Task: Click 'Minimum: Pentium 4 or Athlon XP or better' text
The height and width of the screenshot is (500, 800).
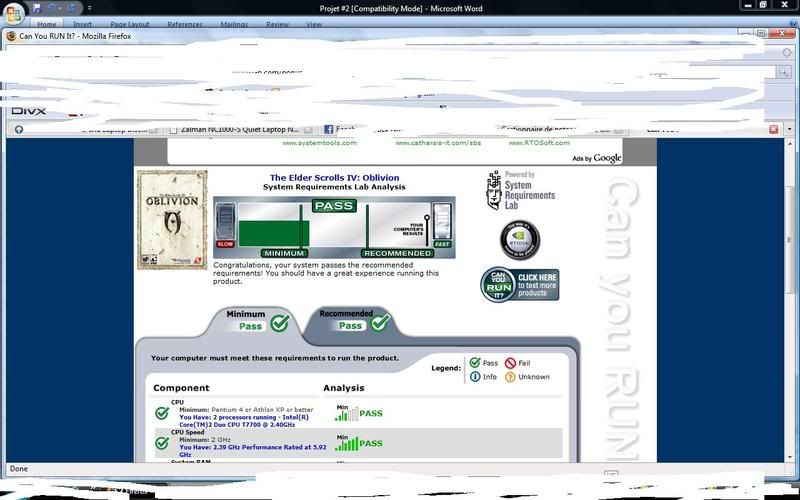Action: click(246, 410)
